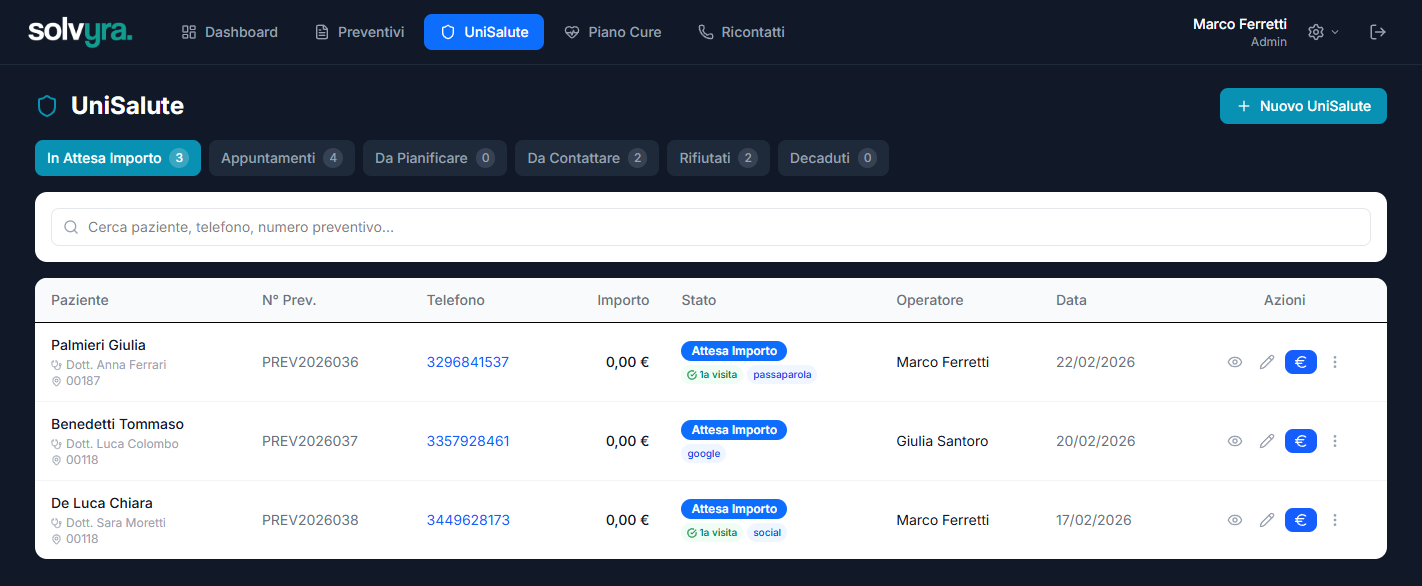Set amount for Benedetti Tommaso (euro button)
1422x586 pixels.
[x=1301, y=441]
